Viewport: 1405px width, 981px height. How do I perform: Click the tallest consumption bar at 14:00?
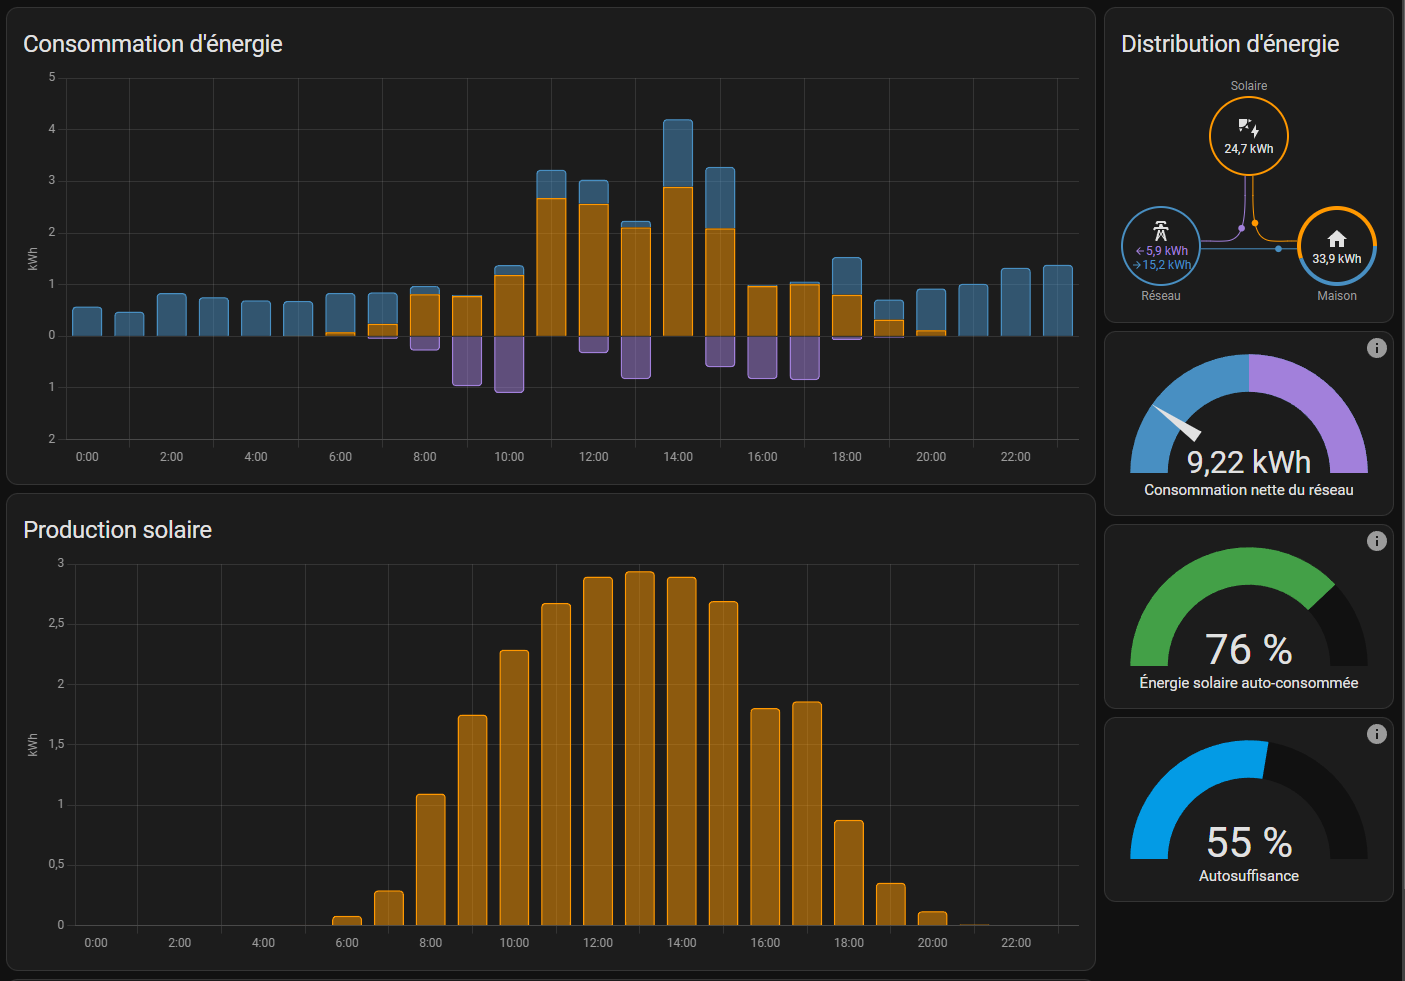(678, 230)
